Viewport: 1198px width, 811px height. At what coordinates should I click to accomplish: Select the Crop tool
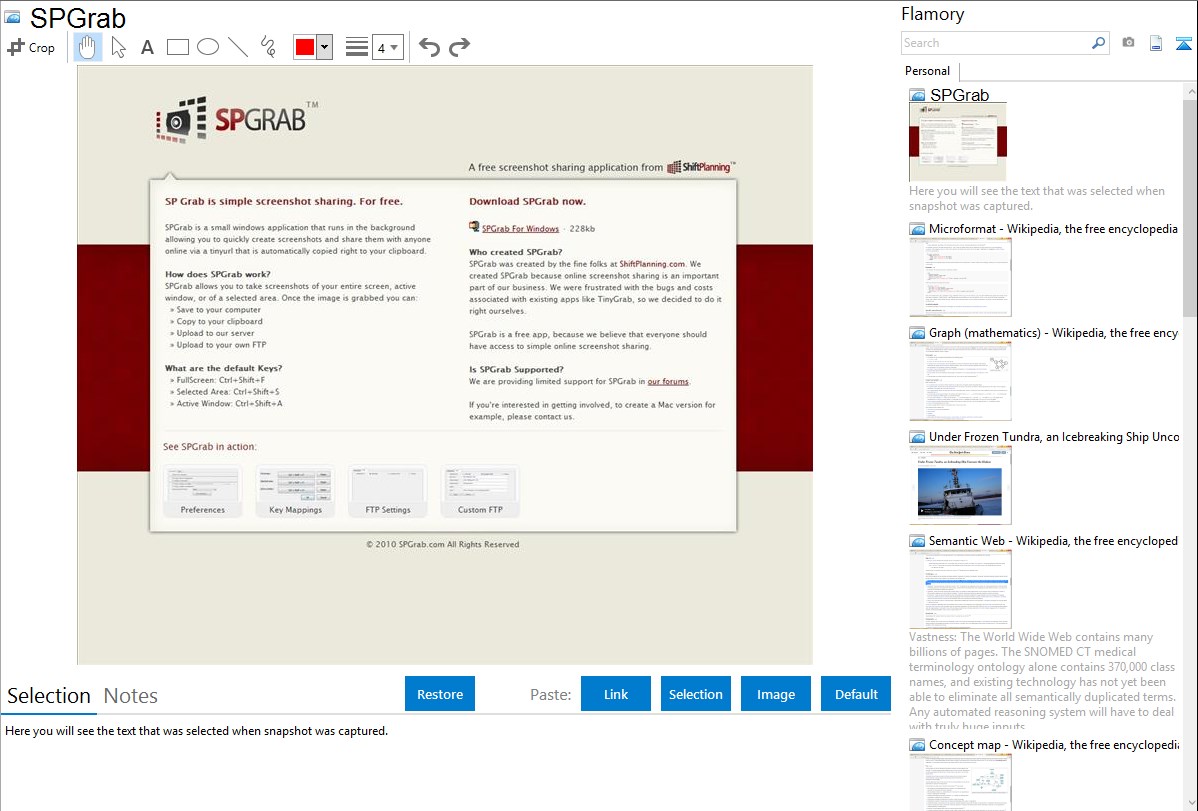tap(31, 47)
